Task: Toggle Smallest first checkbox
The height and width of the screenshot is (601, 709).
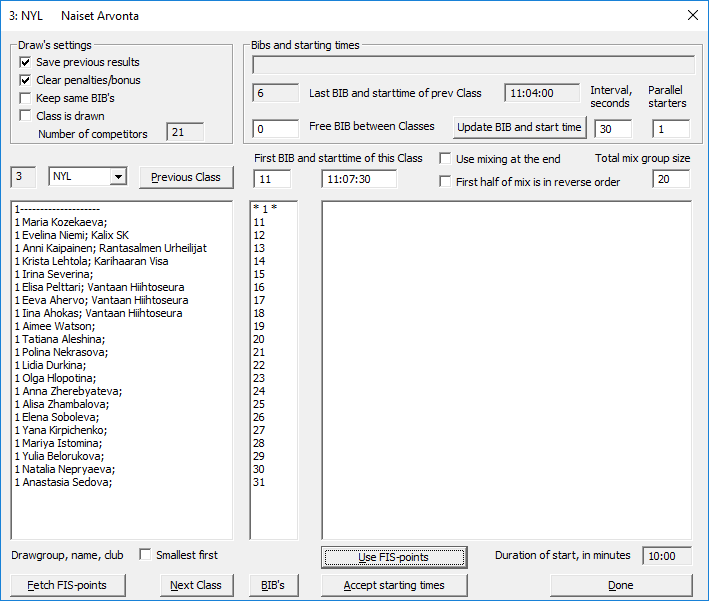Action: coord(146,555)
